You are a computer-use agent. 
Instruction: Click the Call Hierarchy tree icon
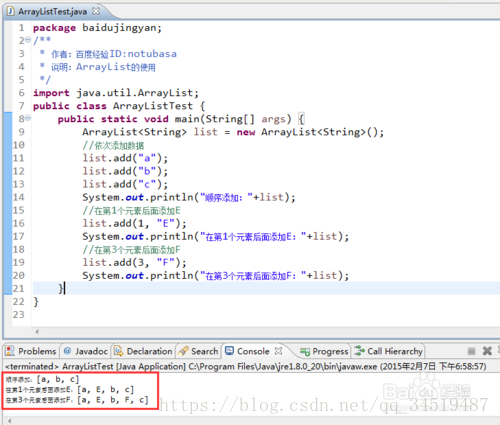tap(359, 351)
